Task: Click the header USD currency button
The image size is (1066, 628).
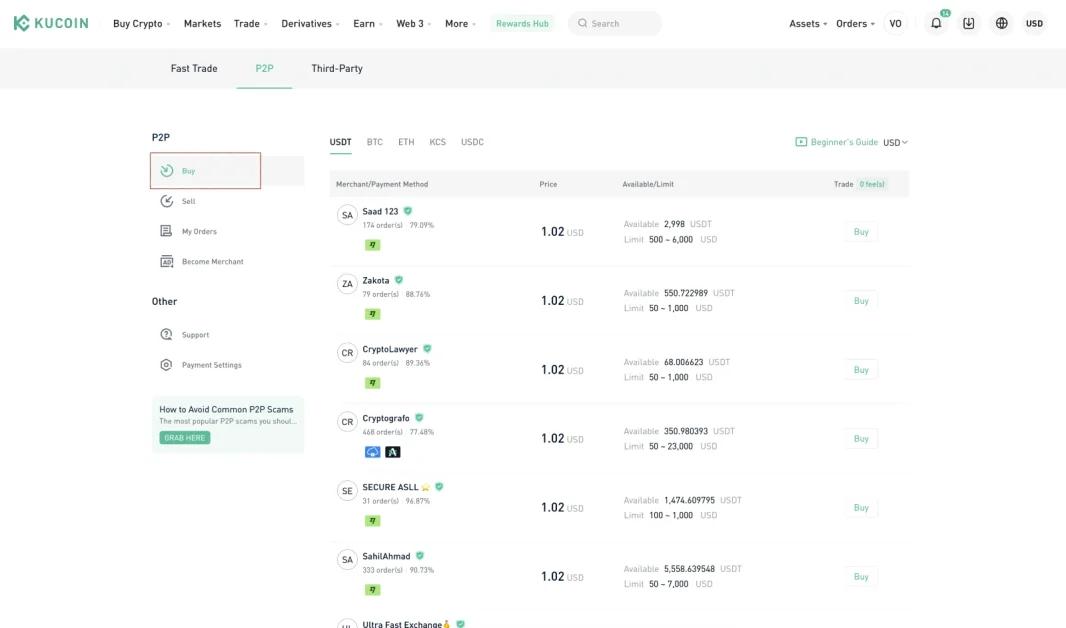Action: [x=1034, y=23]
